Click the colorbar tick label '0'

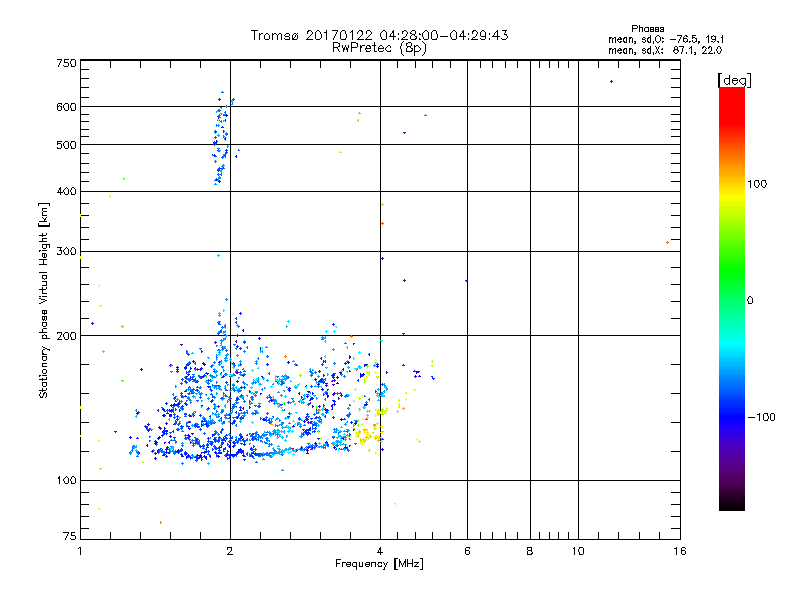(x=749, y=301)
